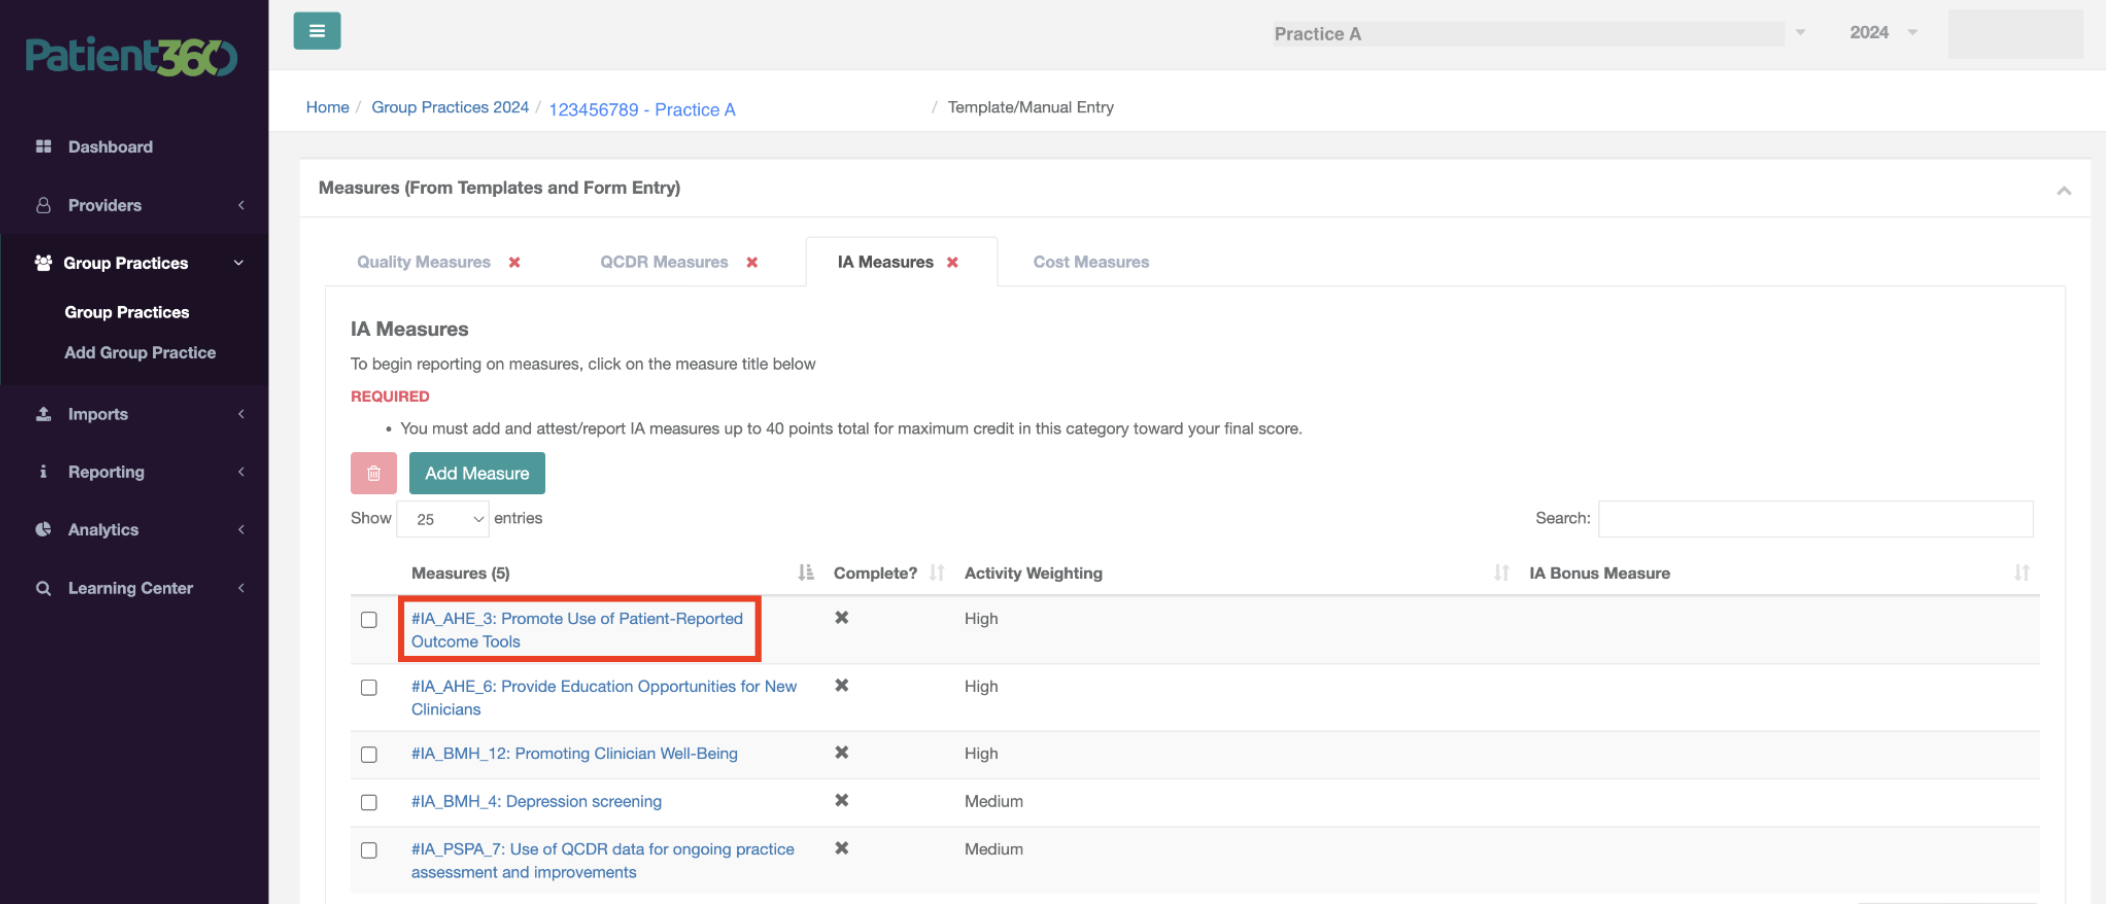
Task: Select the IA_BMH_12 Clinician Well-Being checkbox
Action: (369, 755)
